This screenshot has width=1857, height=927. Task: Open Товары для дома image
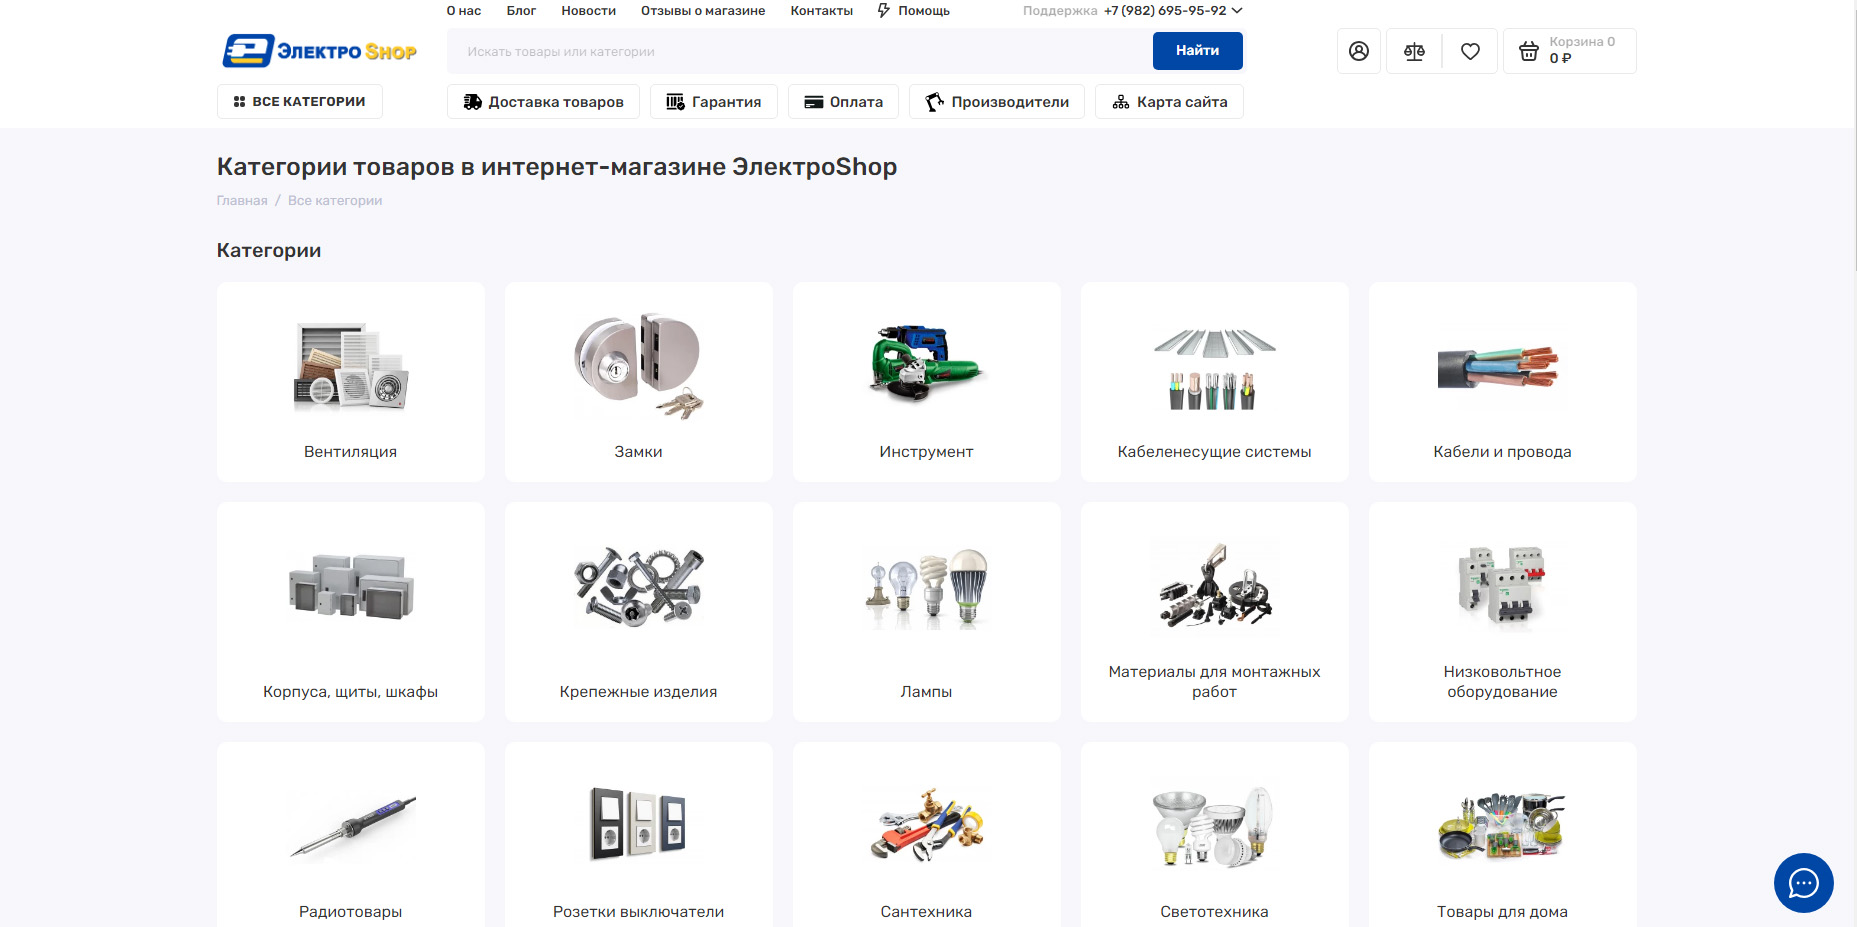coord(1501,826)
